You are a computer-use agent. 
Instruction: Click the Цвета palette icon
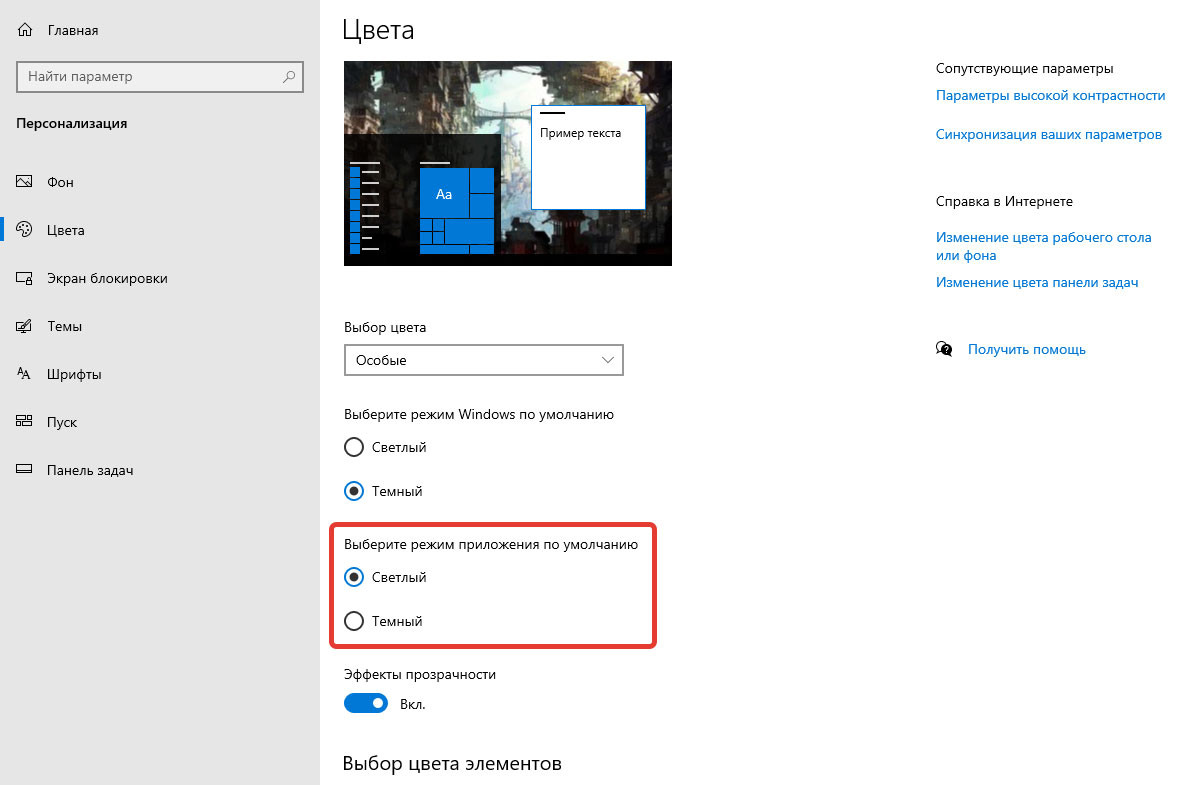tap(24, 230)
